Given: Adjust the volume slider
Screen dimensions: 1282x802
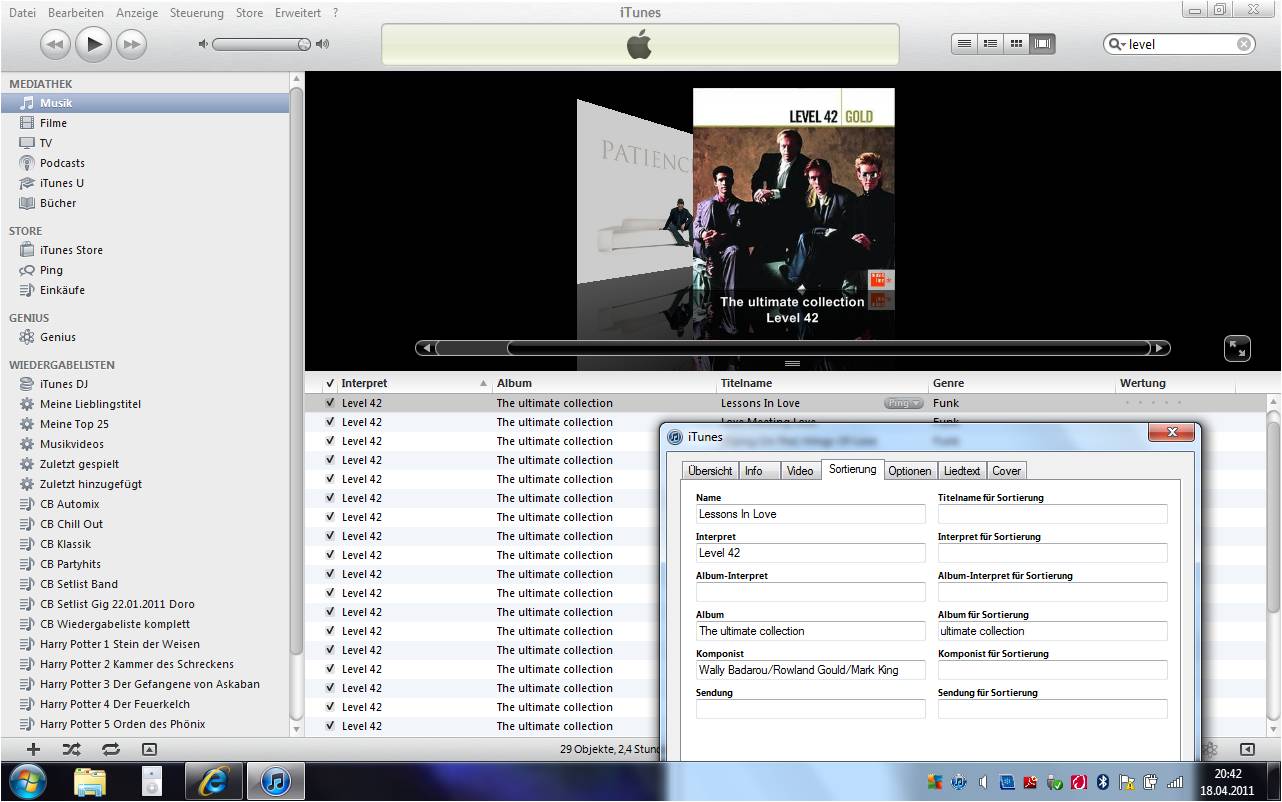Looking at the screenshot, I should point(262,44).
